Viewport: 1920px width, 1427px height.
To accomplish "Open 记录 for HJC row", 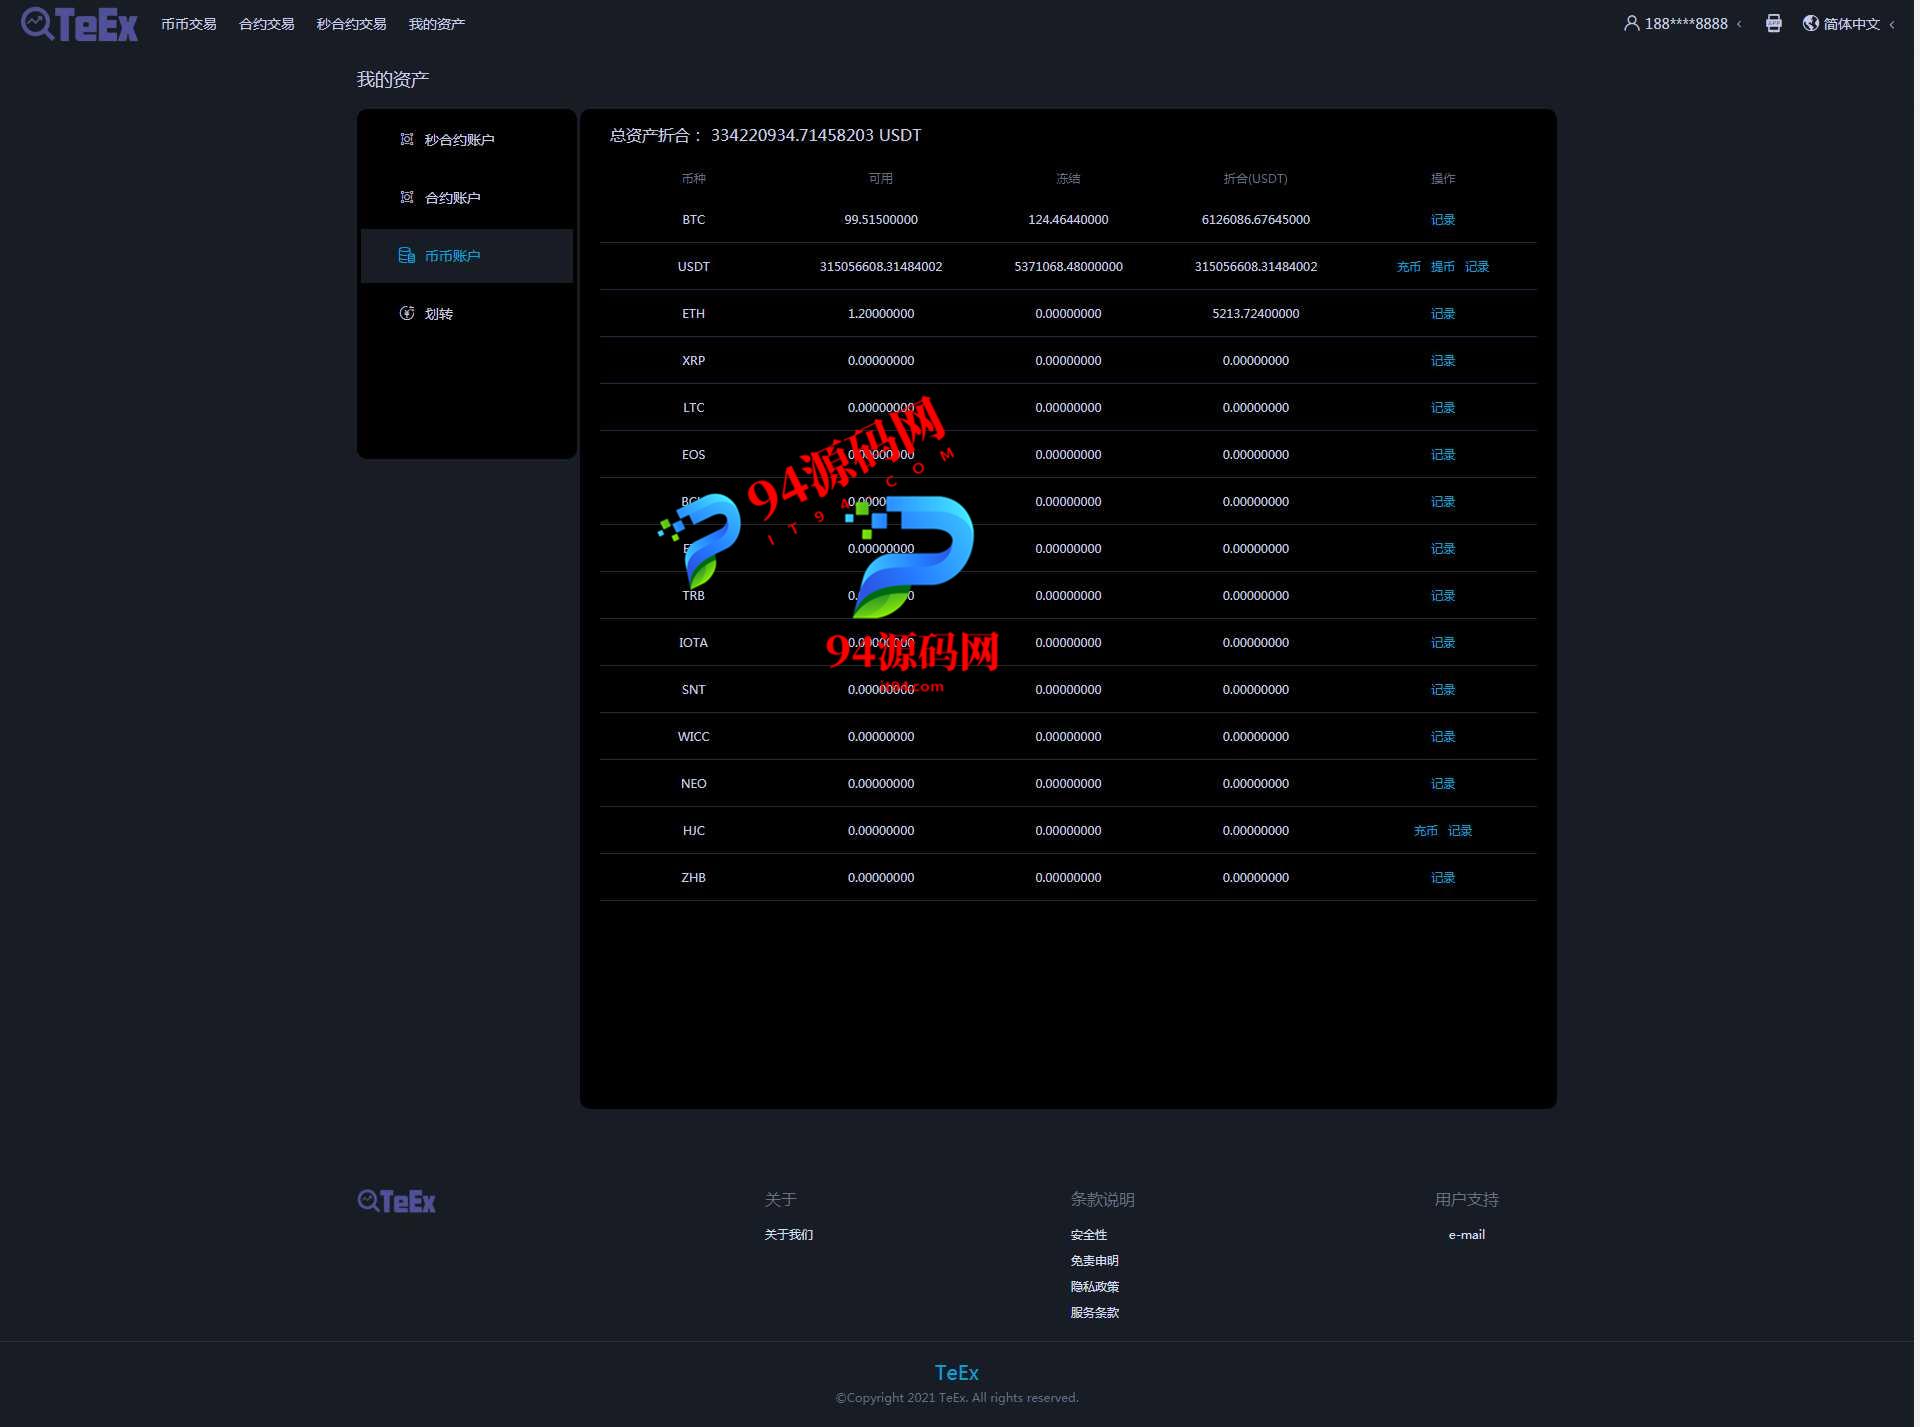I will [1460, 831].
